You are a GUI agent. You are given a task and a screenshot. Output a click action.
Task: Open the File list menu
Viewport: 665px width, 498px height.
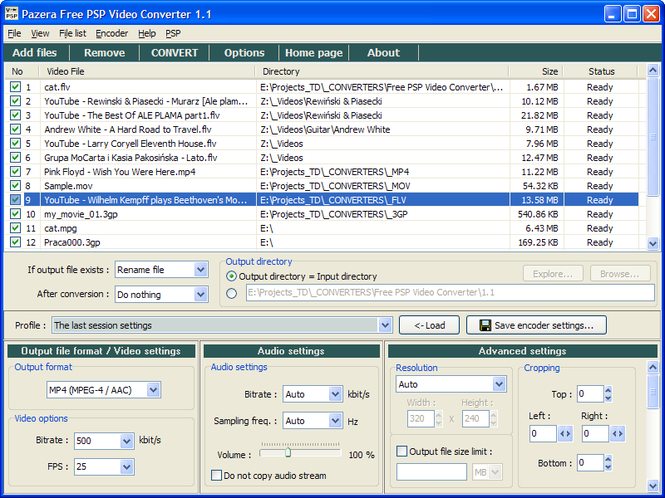click(73, 33)
